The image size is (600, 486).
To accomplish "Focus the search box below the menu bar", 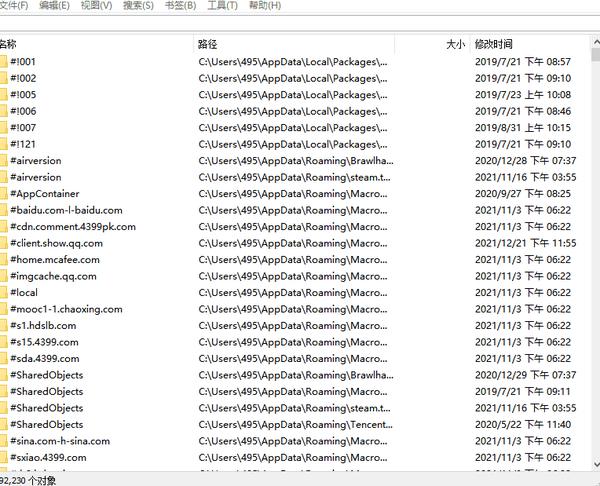I will click(300, 23).
